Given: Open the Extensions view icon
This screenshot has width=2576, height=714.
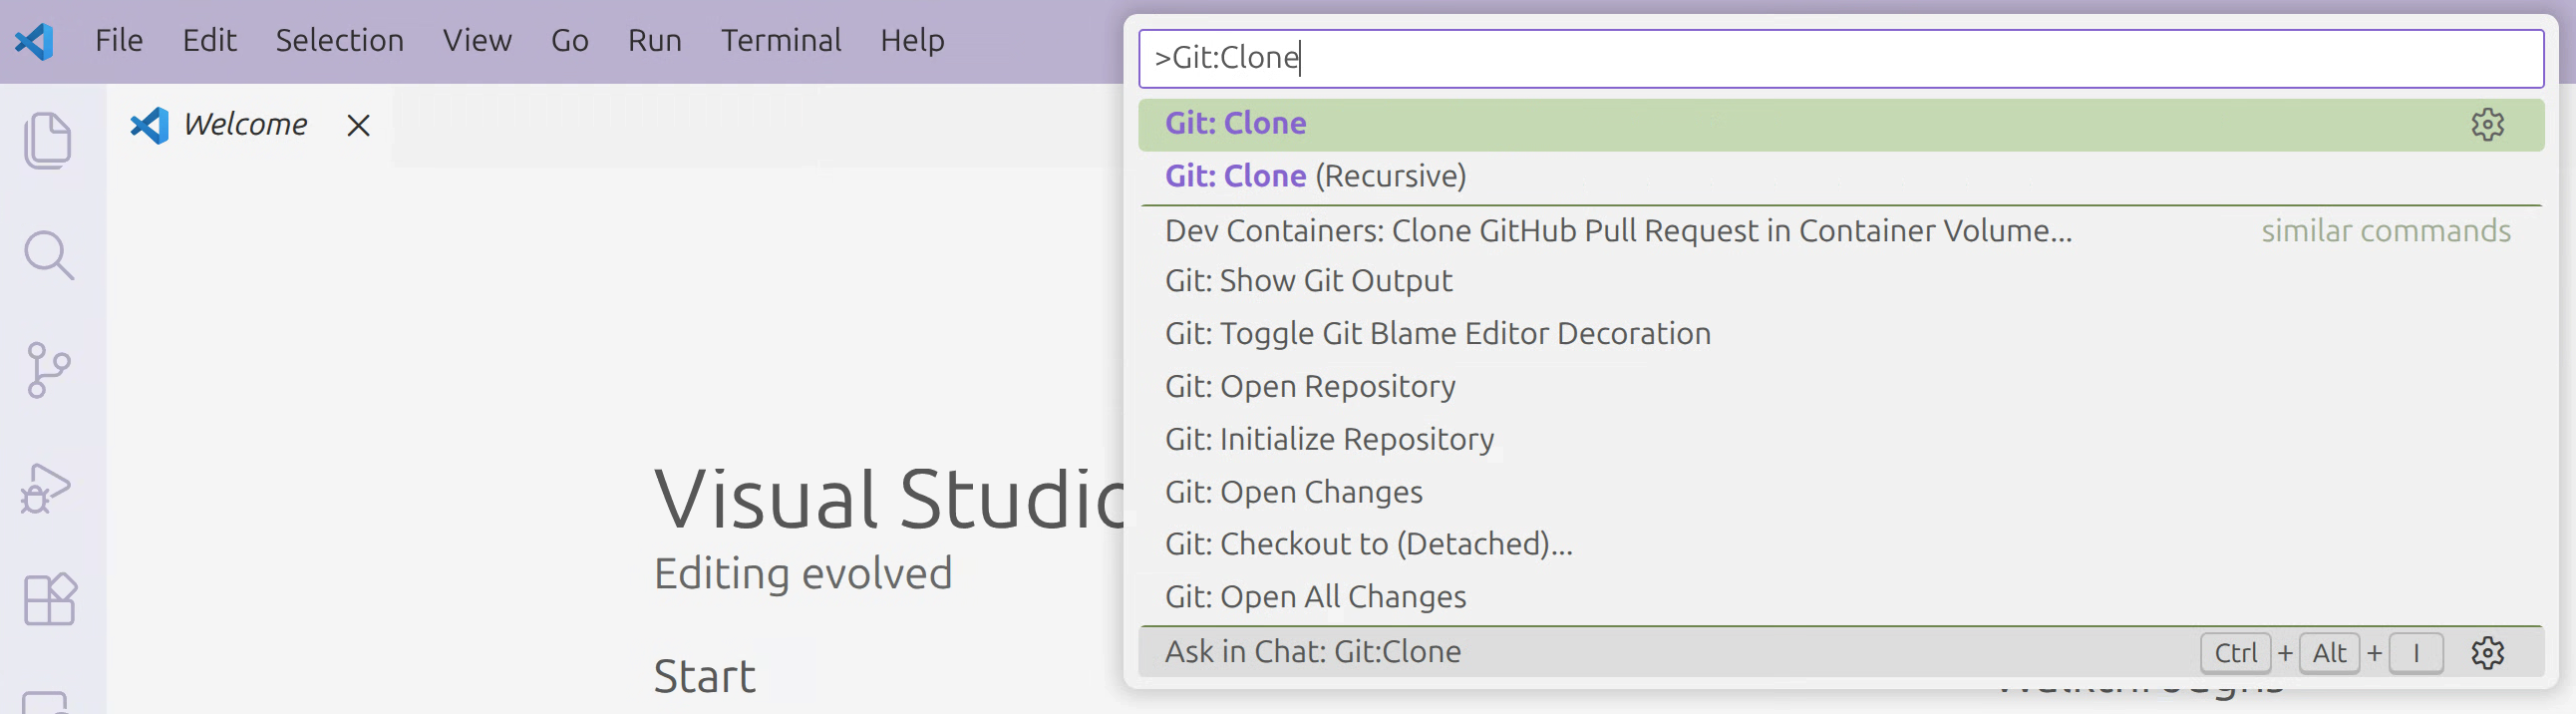Looking at the screenshot, I should pyautogui.click(x=49, y=599).
